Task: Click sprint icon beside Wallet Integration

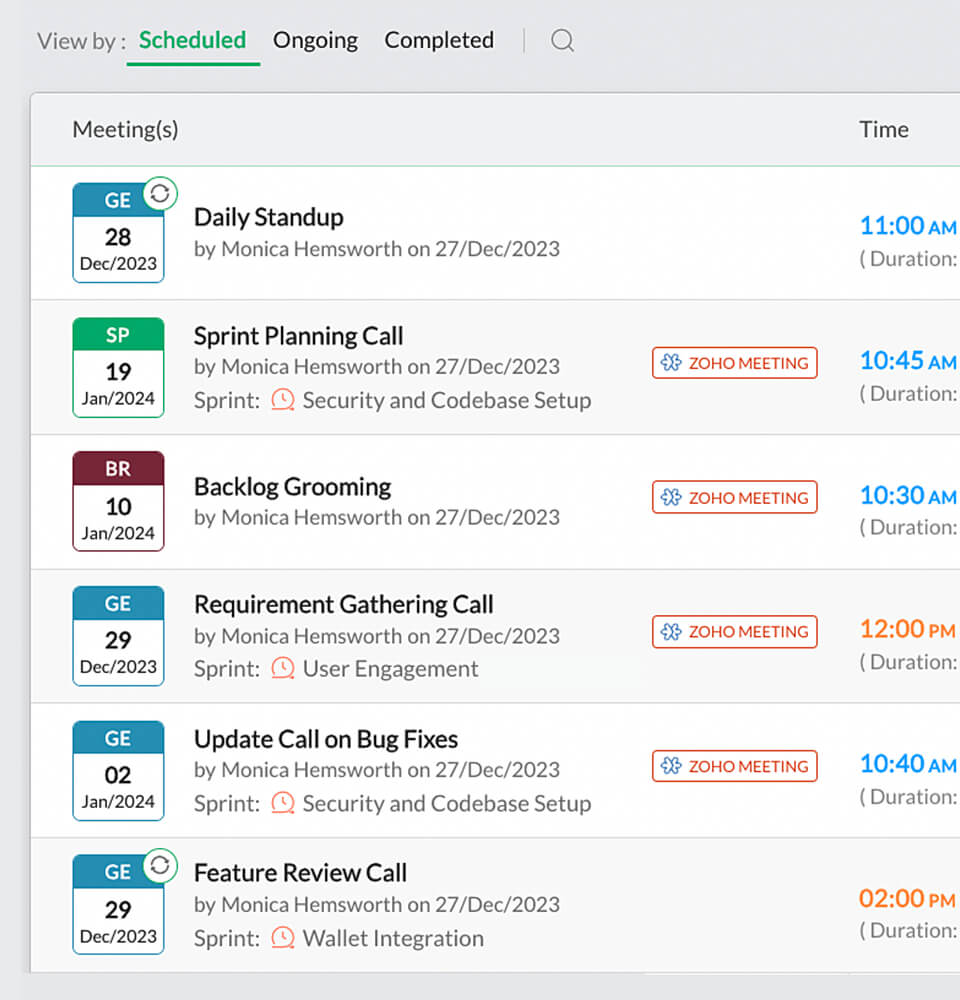Action: (283, 938)
